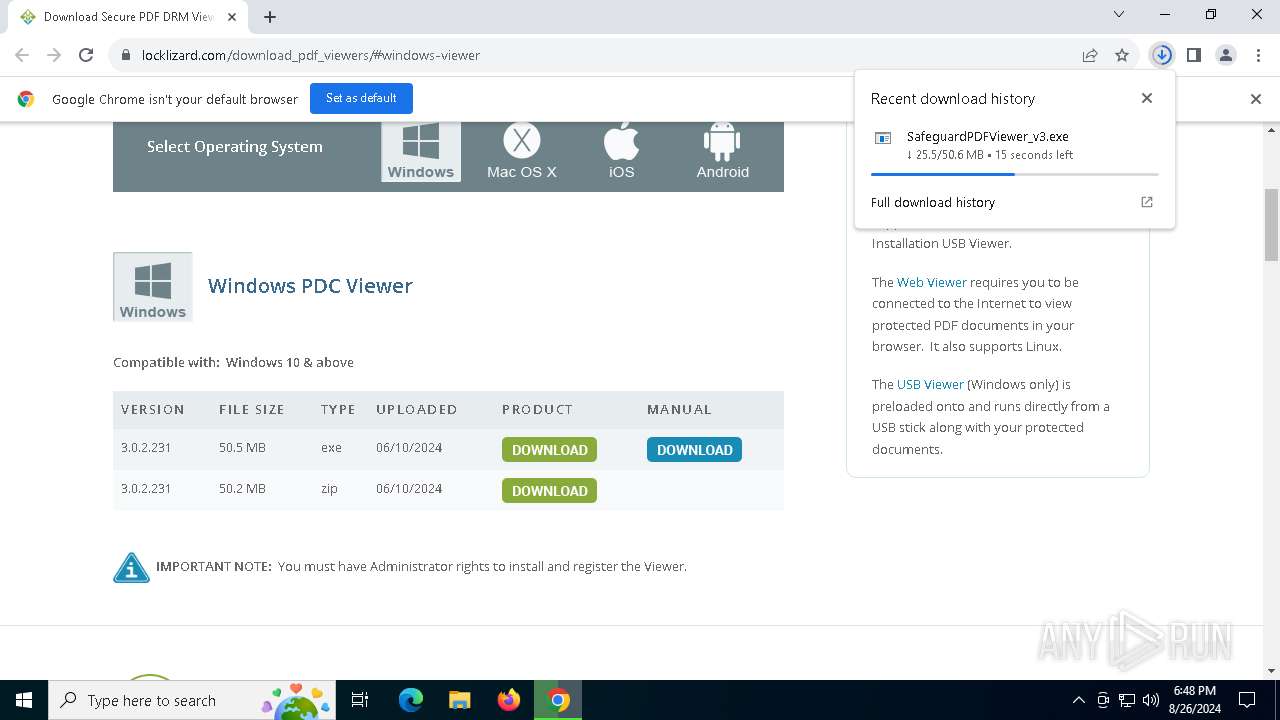Download the viewer manual
The height and width of the screenshot is (720, 1280).
pos(694,450)
